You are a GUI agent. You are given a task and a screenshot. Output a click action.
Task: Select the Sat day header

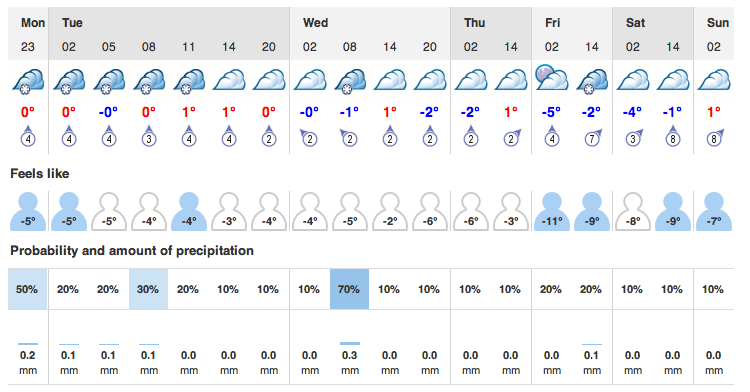(x=635, y=22)
